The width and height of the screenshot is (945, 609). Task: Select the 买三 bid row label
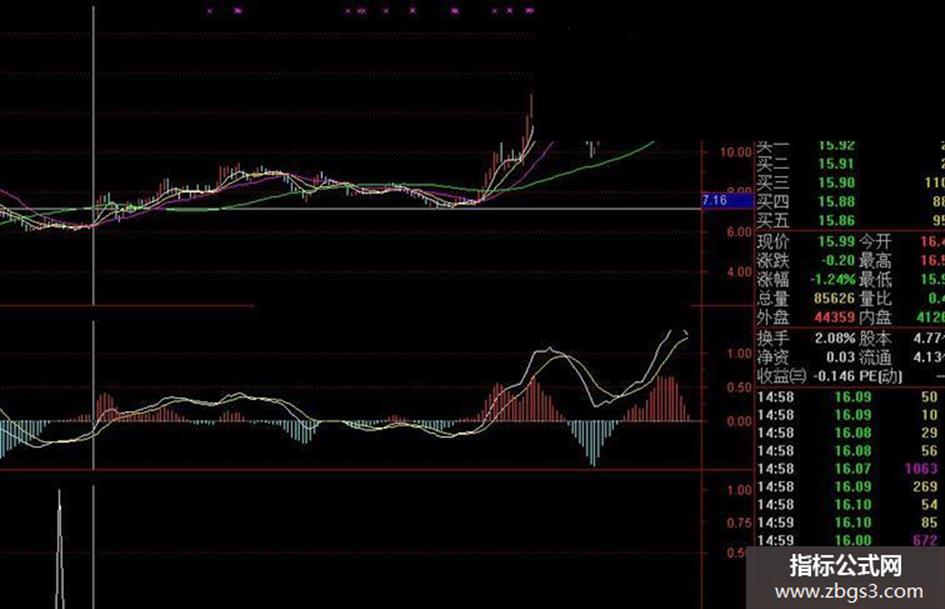coord(773,183)
